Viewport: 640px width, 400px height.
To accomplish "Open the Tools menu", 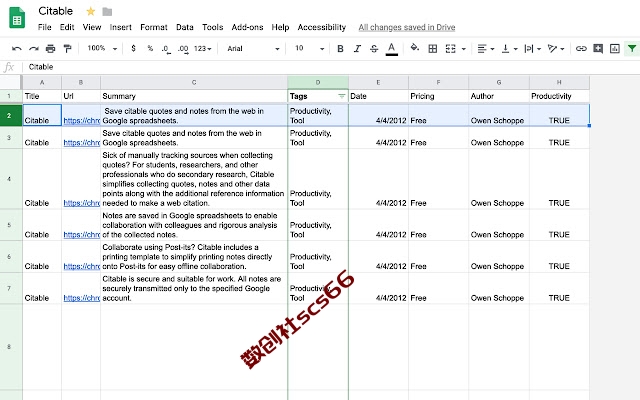I will [x=213, y=27].
